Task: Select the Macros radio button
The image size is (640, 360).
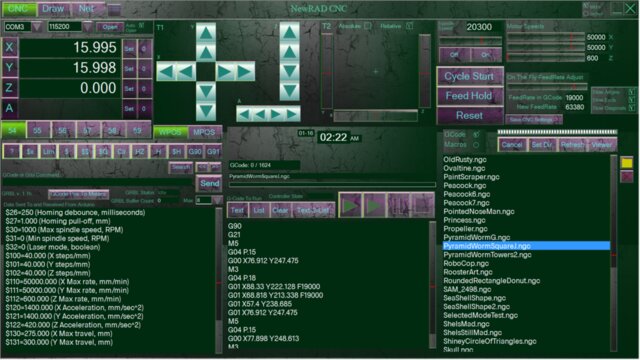Action: pyautogui.click(x=476, y=145)
